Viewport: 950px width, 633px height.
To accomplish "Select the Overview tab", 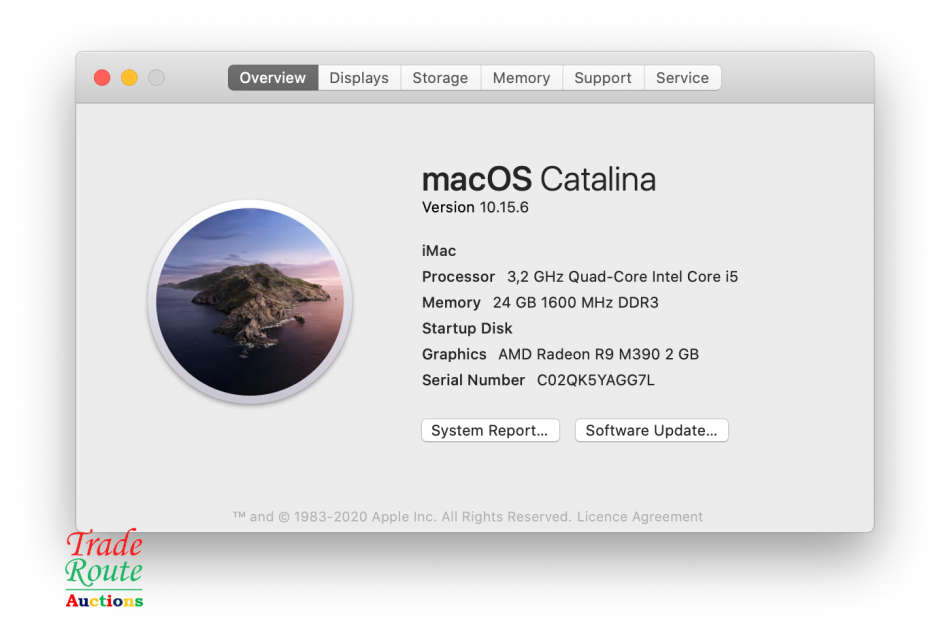I will (x=272, y=77).
